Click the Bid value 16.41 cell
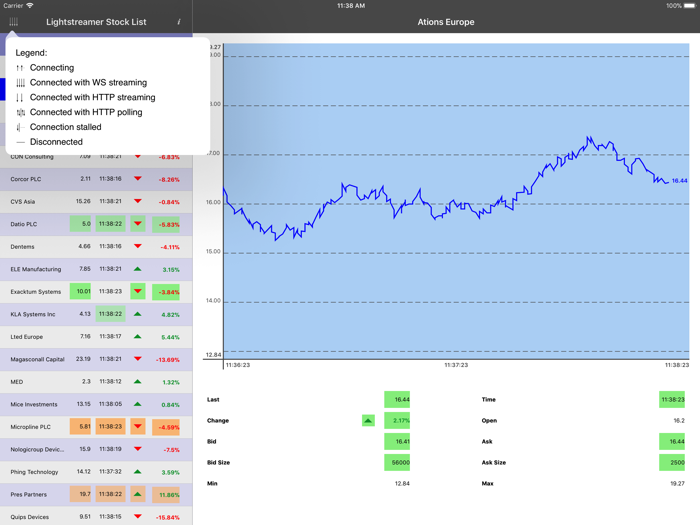This screenshot has width=700, height=525. point(397,442)
